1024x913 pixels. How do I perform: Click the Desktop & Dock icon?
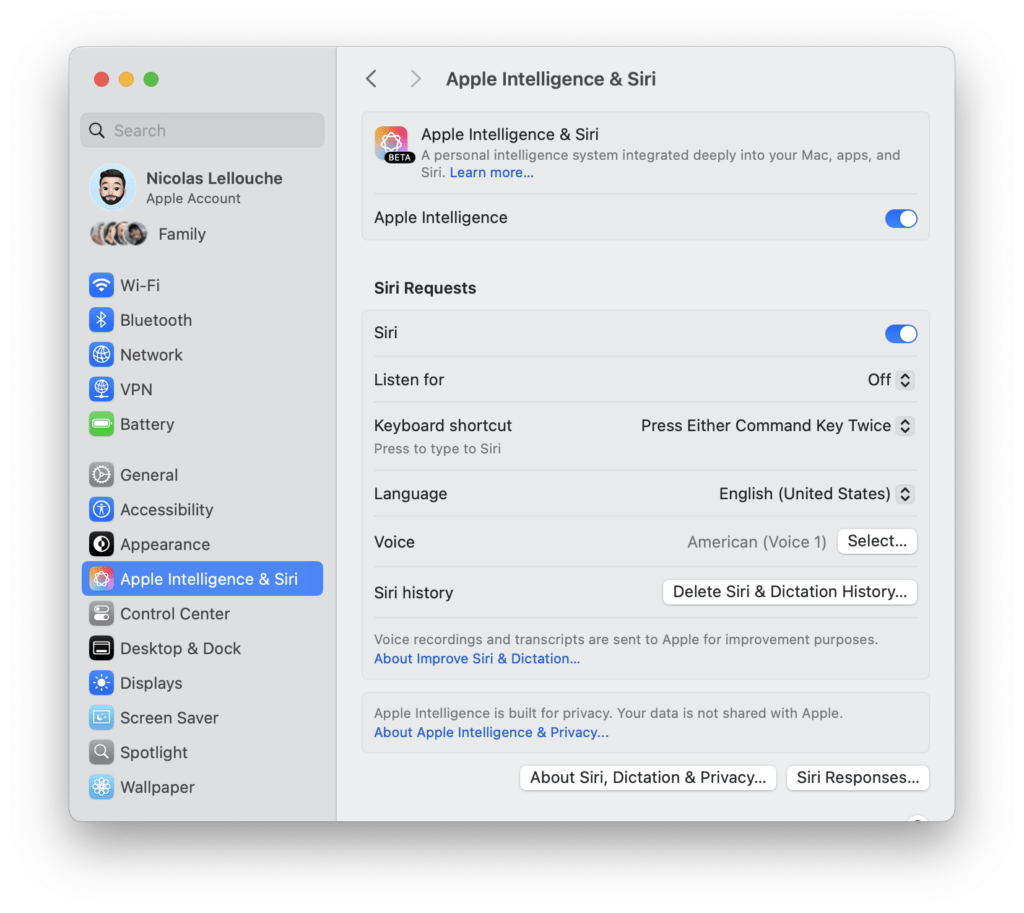(101, 648)
